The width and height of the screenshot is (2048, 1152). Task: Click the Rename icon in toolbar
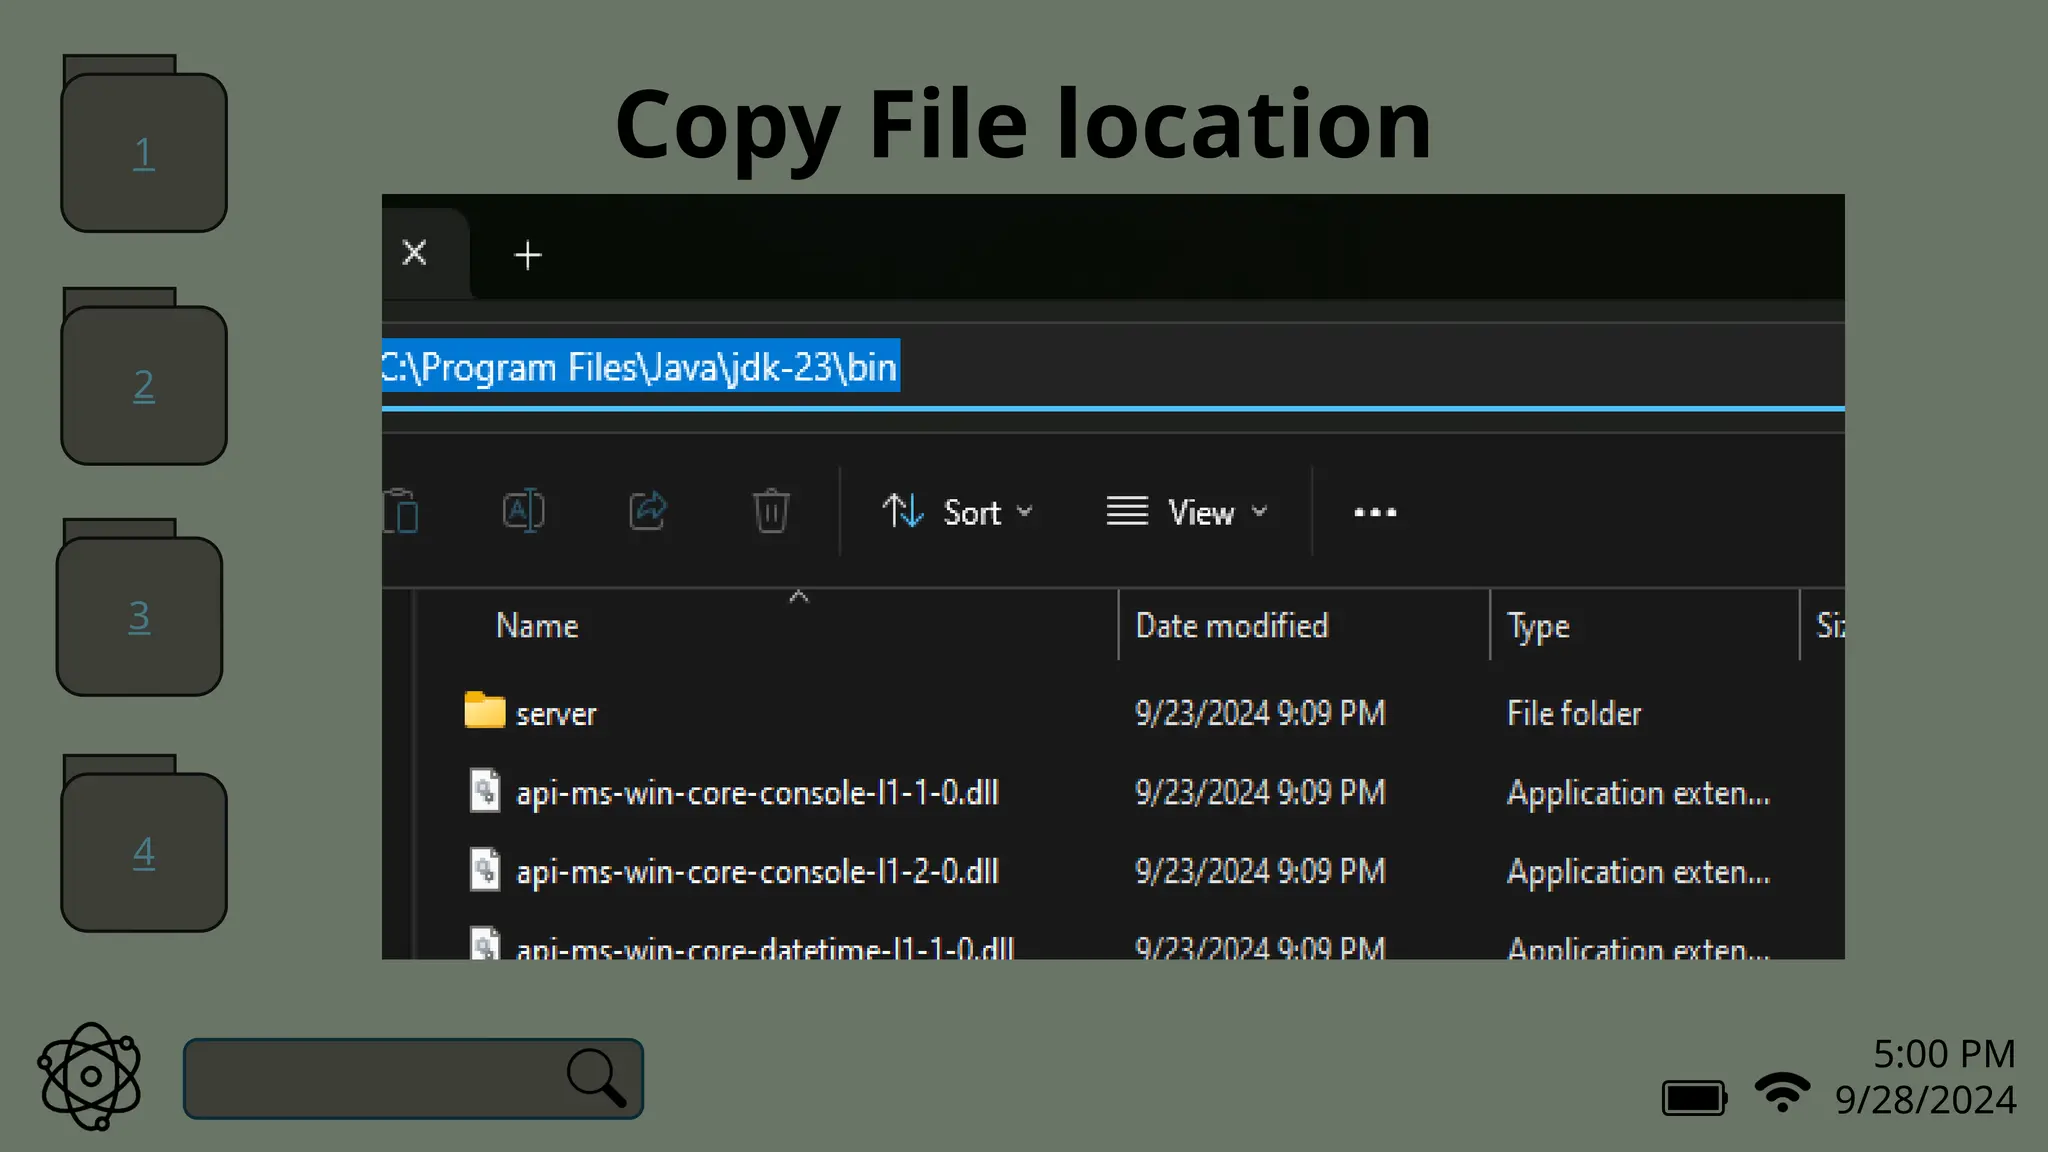[x=523, y=511]
